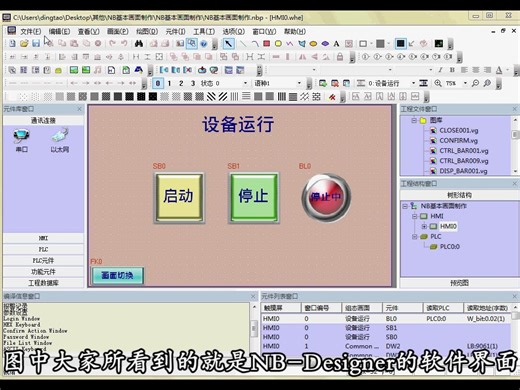Viewport: 520px width, 390px height.
Task: Open the 状态 0 state dropdown
Action: [x=245, y=83]
